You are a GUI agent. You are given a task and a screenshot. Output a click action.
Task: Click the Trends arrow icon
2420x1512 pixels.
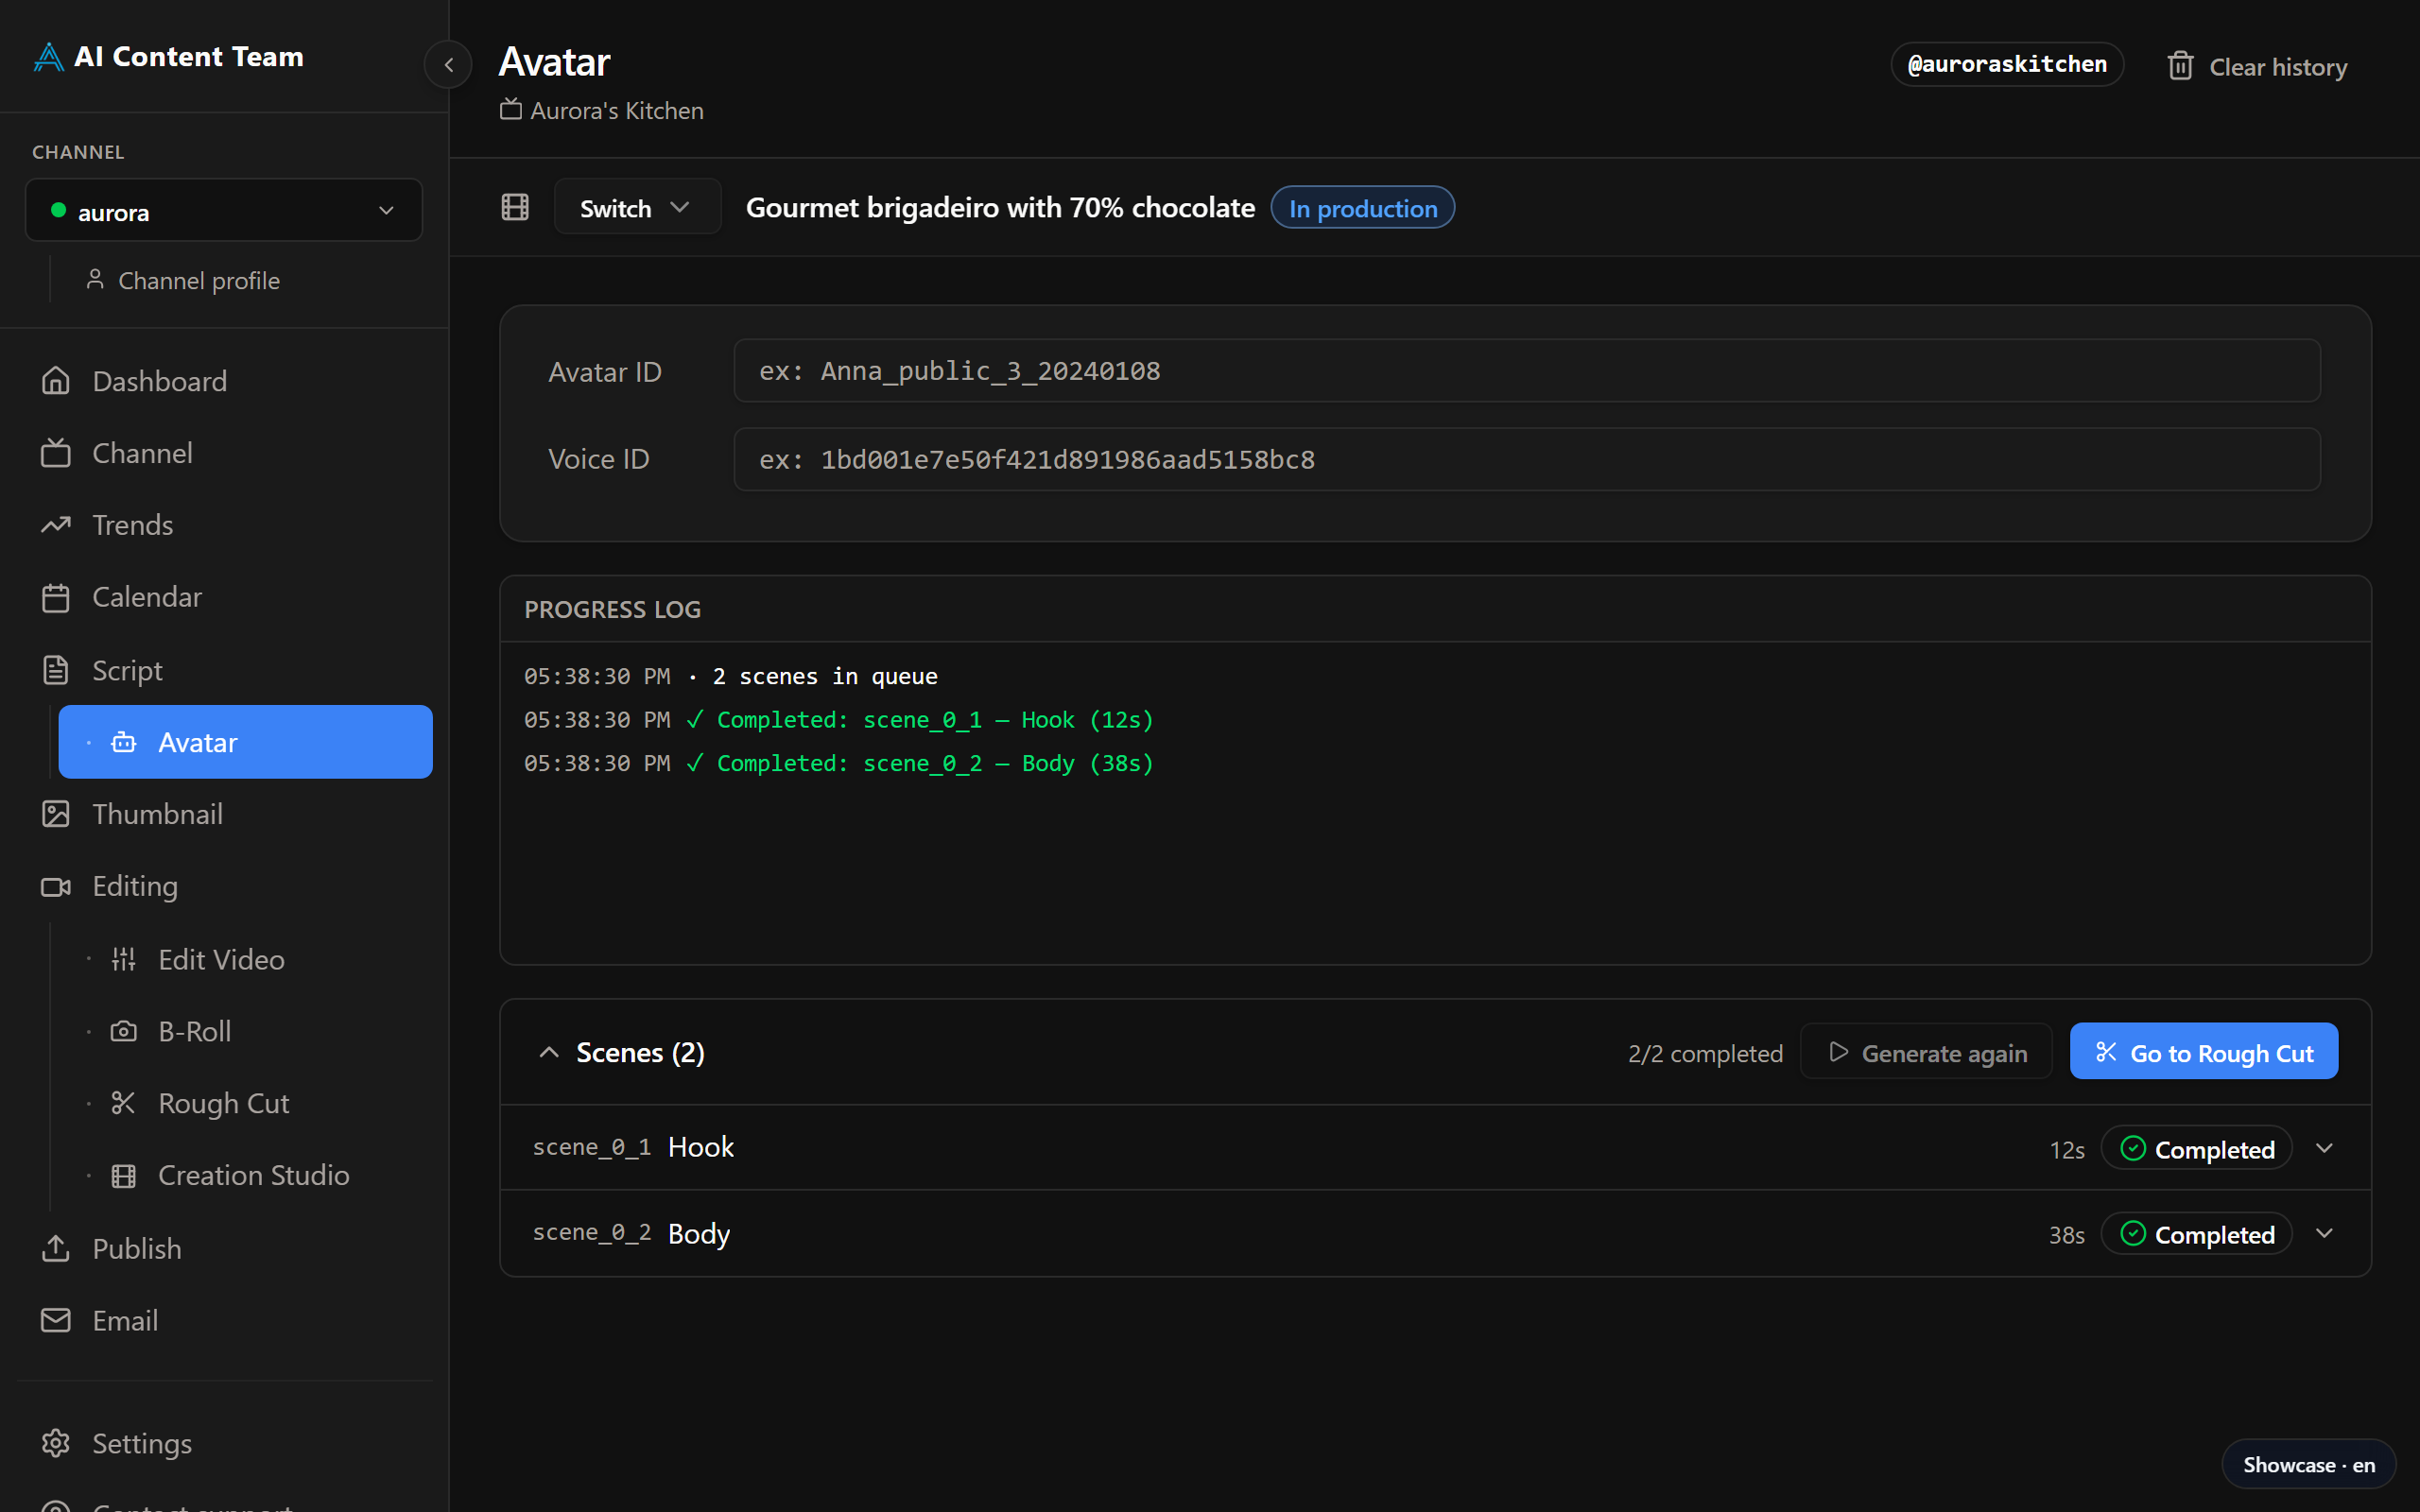coord(56,525)
